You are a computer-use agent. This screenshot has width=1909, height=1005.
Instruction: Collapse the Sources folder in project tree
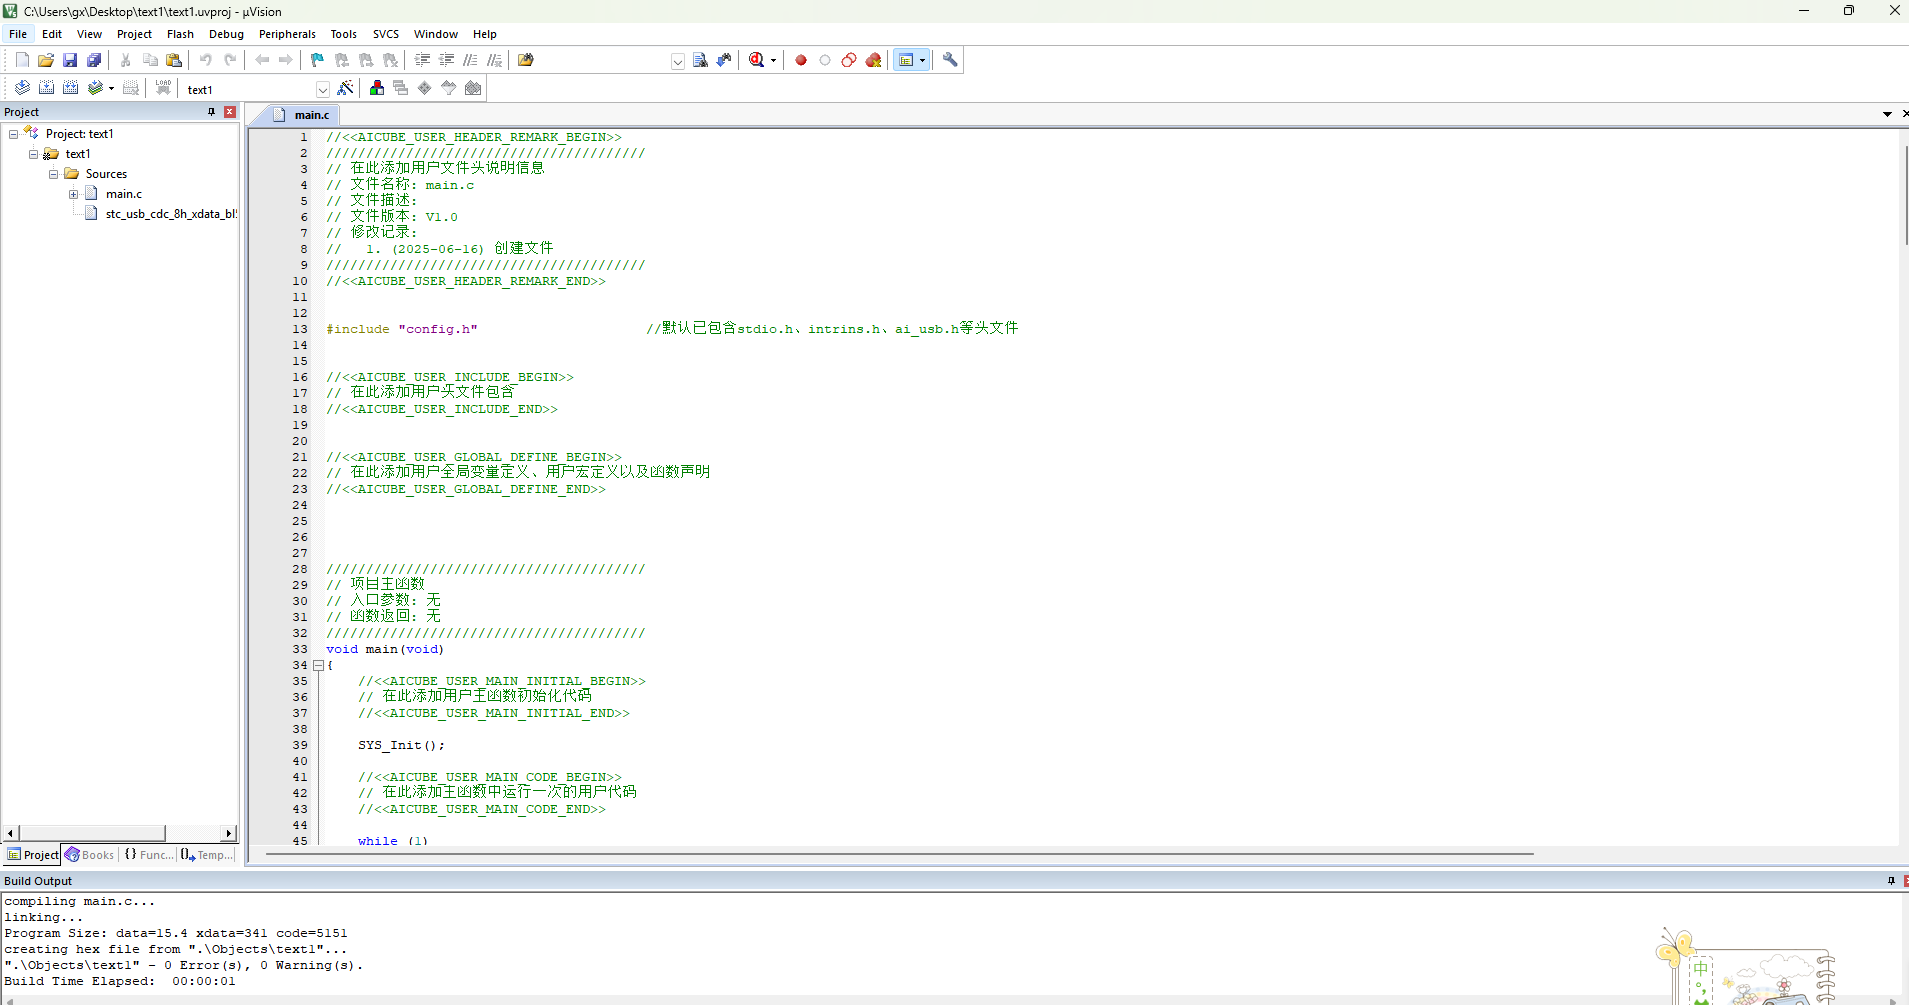click(x=54, y=174)
